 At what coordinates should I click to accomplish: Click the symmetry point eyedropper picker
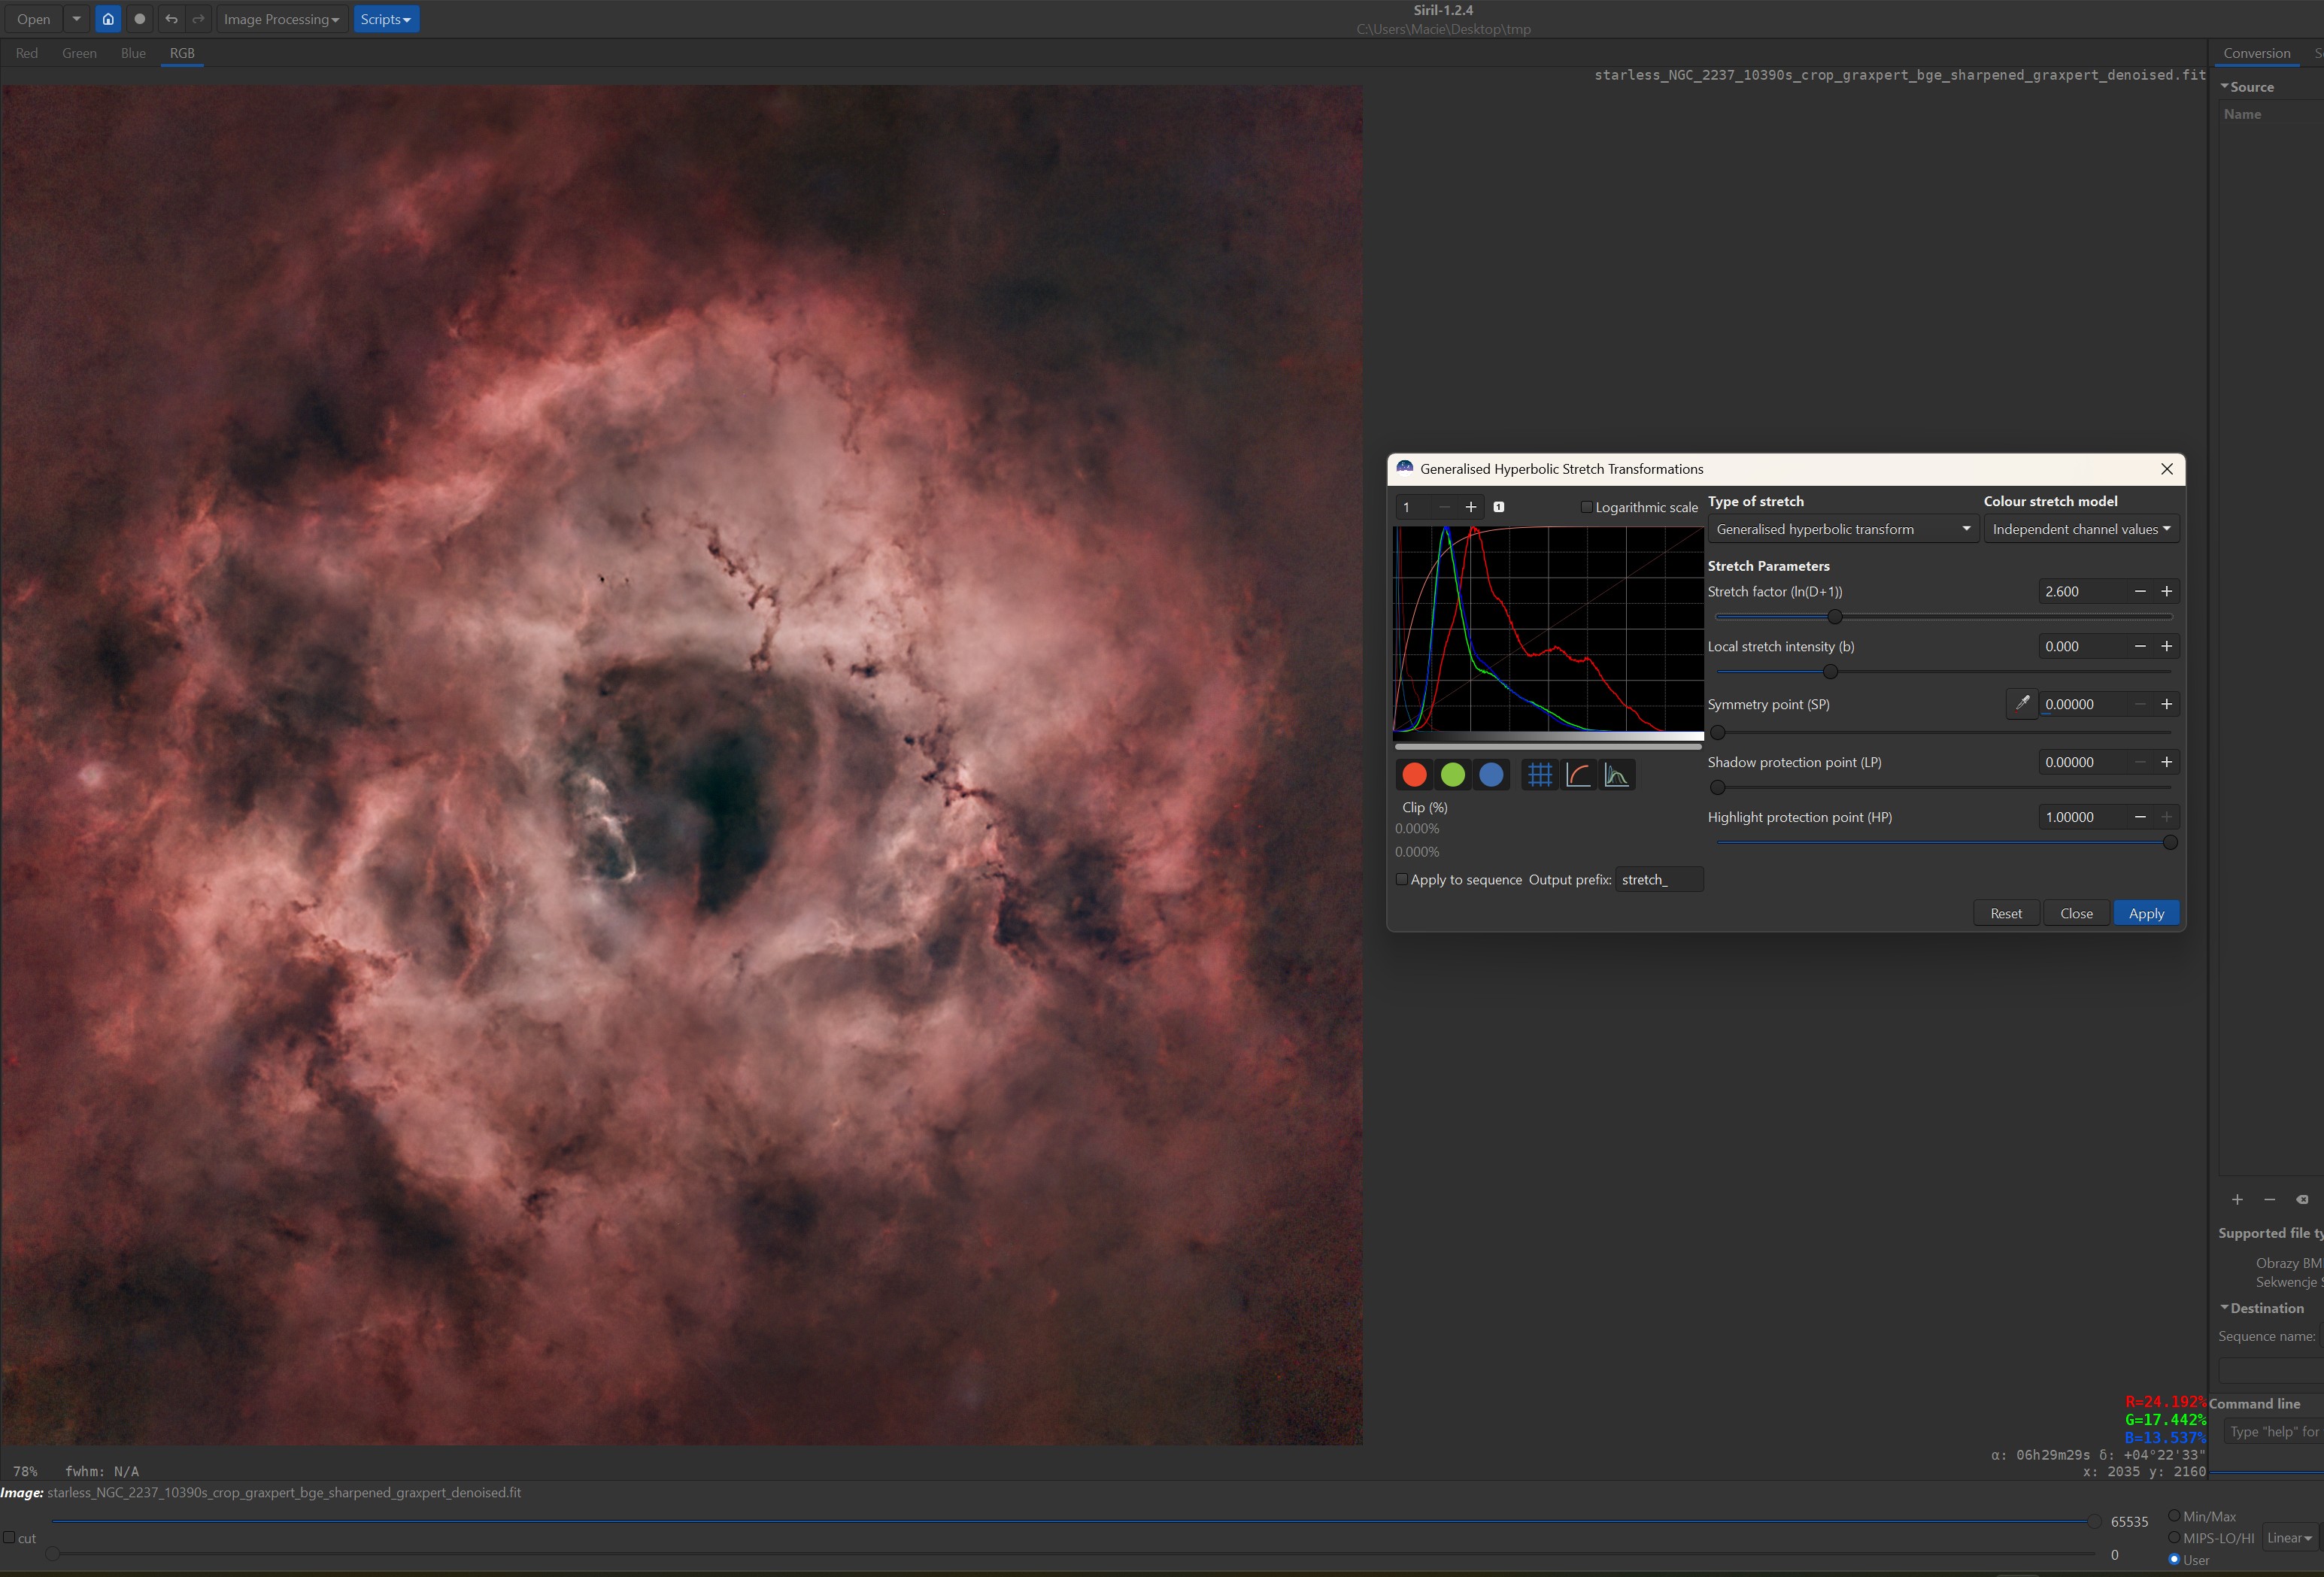(2021, 704)
